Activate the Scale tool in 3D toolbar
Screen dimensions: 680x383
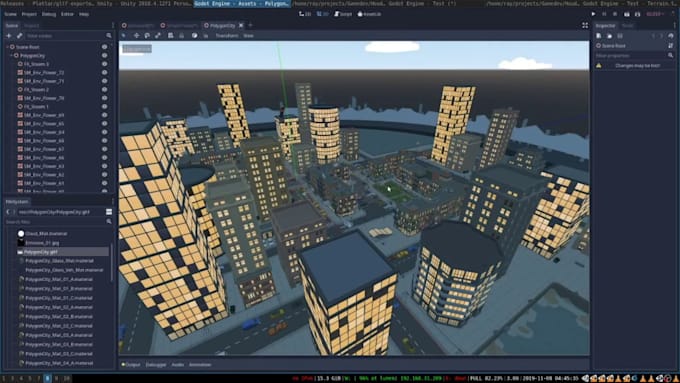[x=158, y=36]
